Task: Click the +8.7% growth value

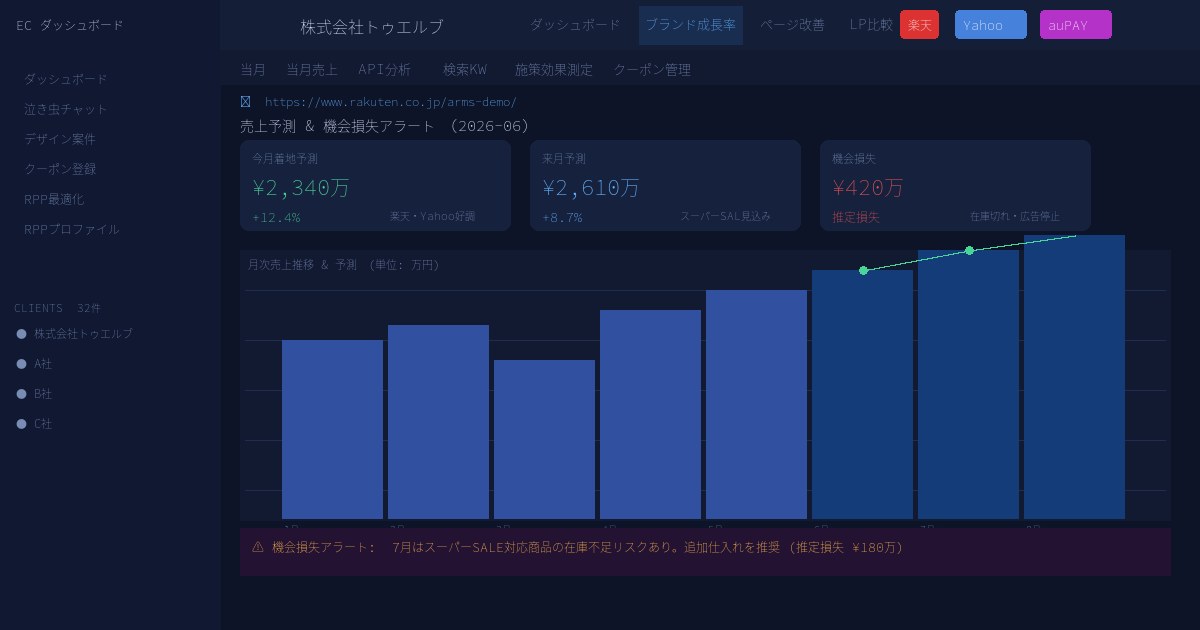Action: 562,217
